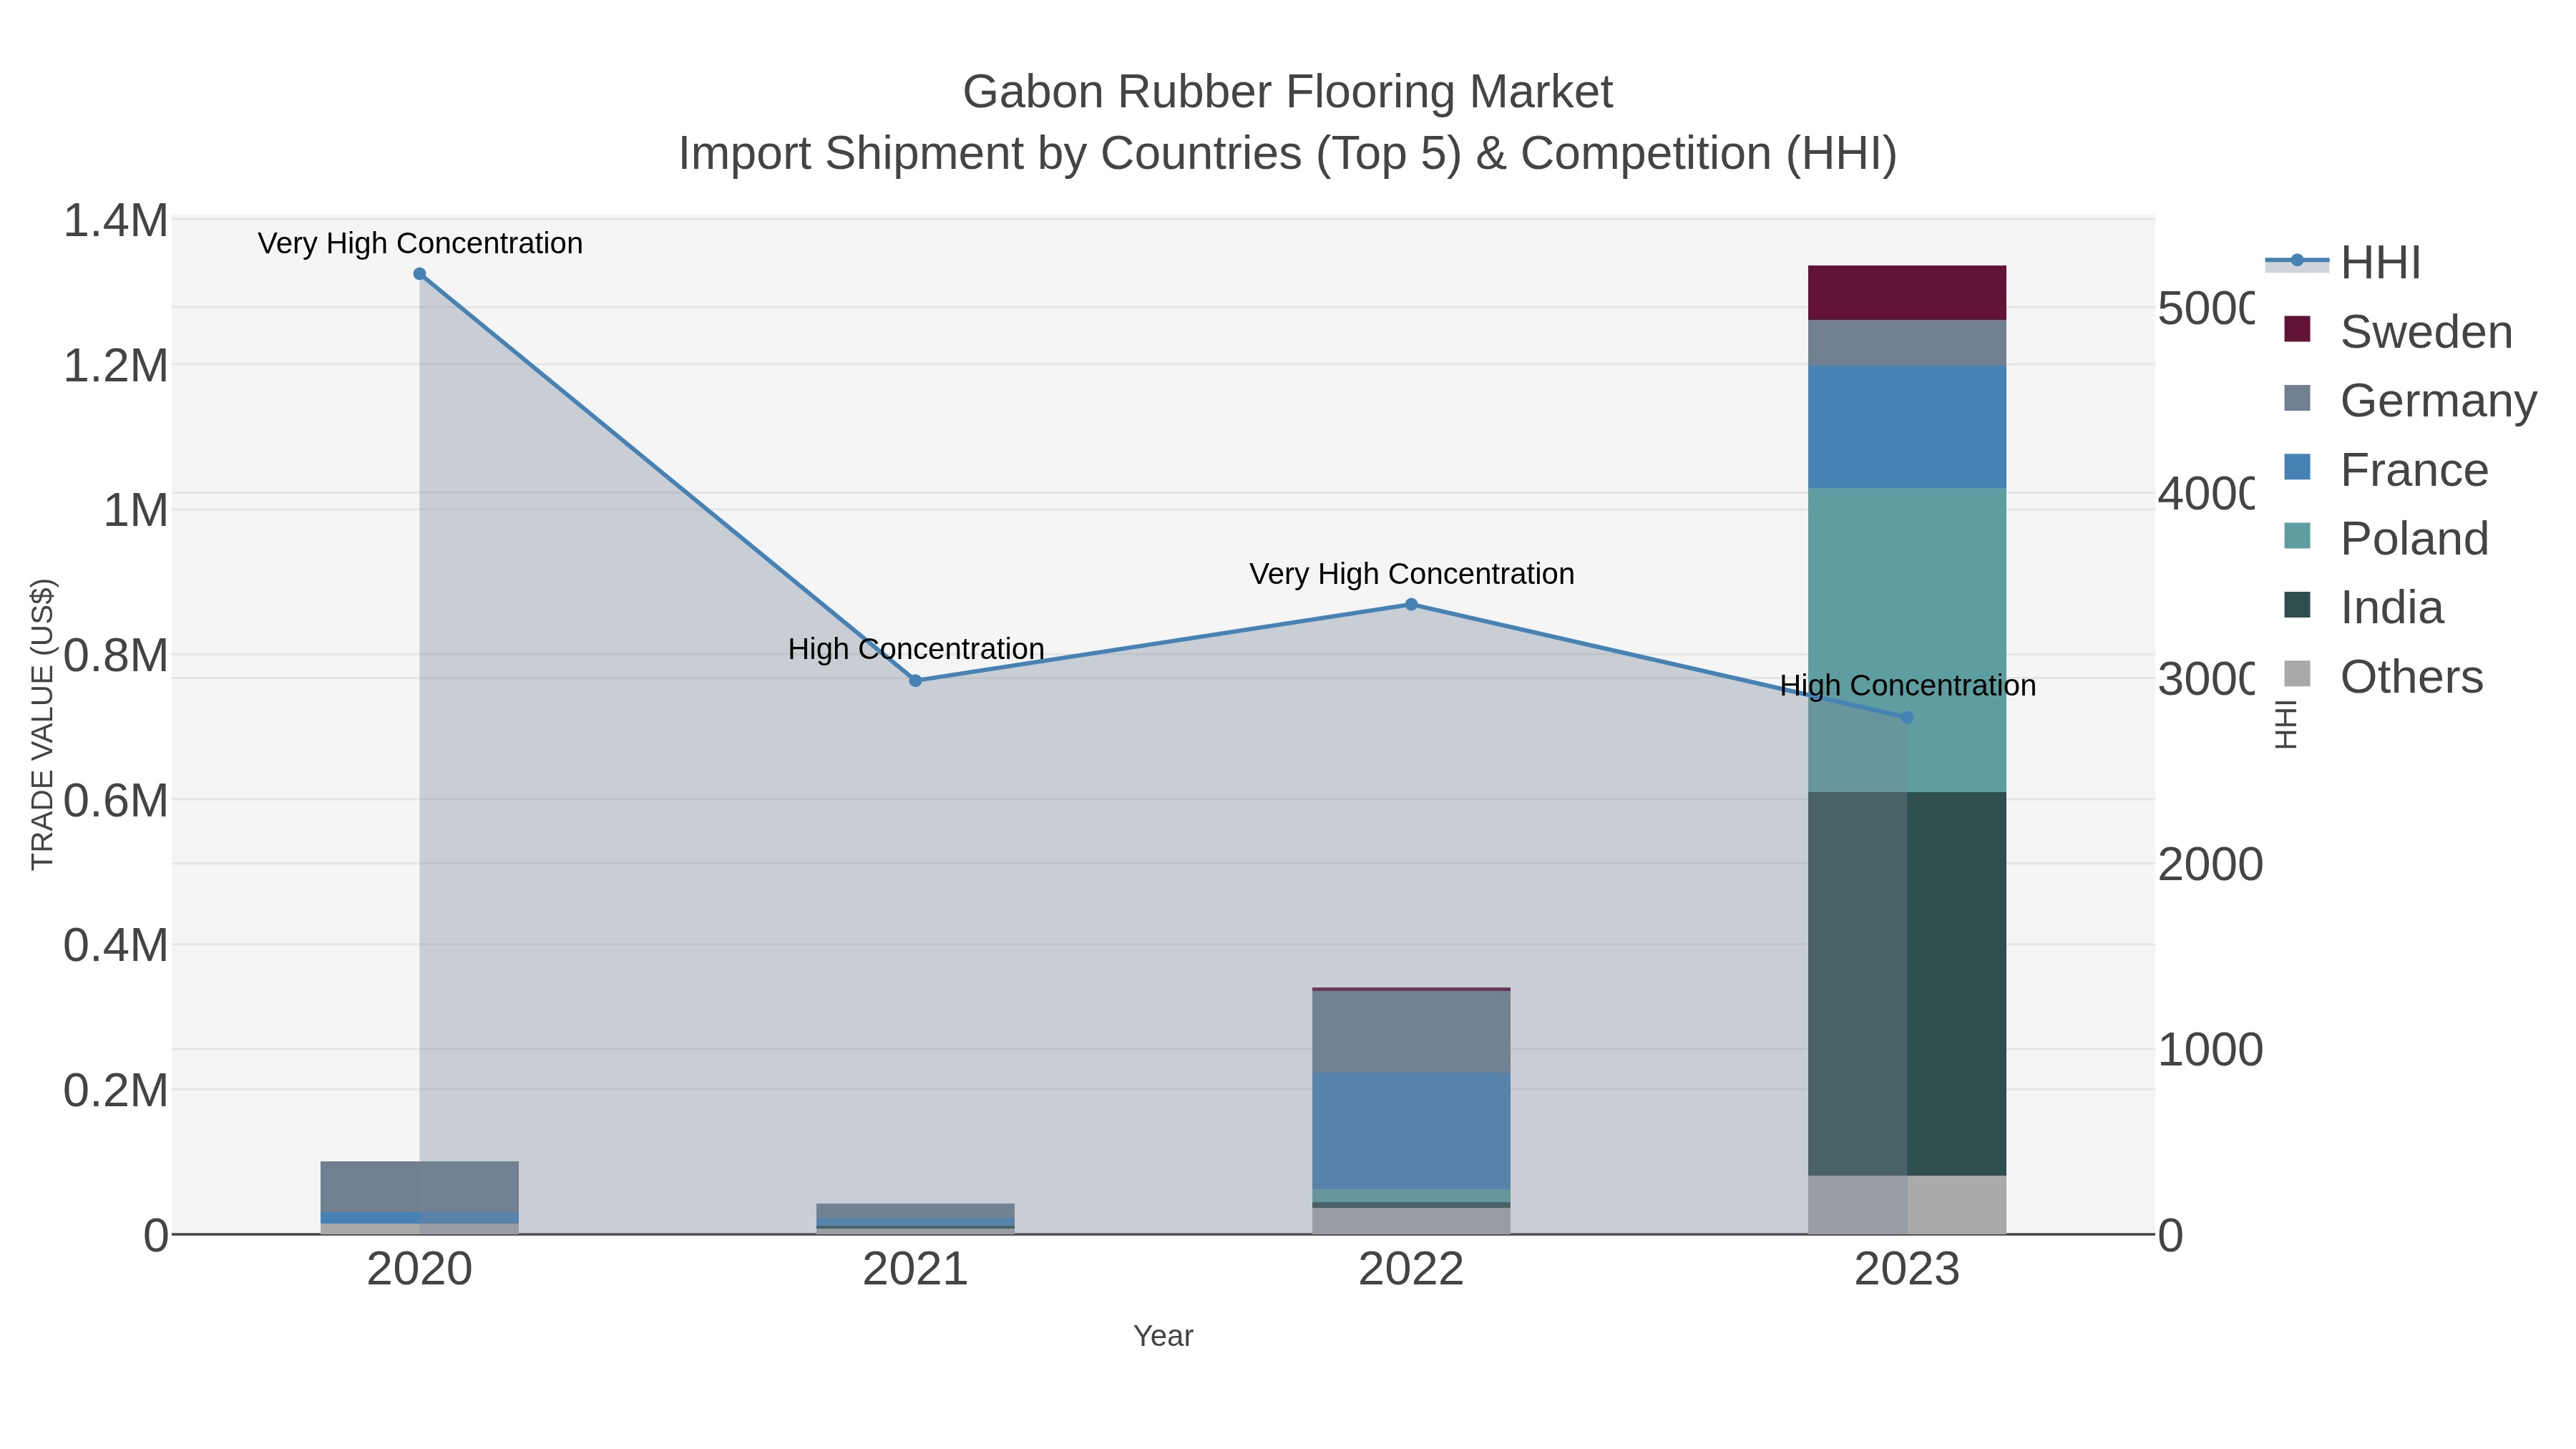Click the Import Shipment by Countries subtitle
The height and width of the screenshot is (1449, 2576).
click(1288, 154)
